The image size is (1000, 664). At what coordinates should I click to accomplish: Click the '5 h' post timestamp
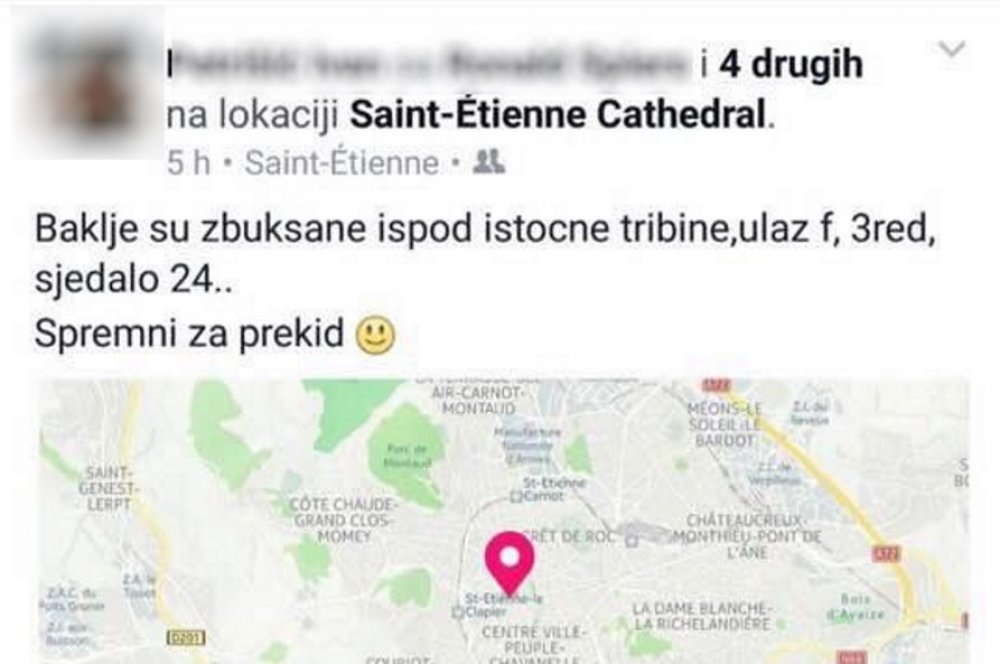pos(189,163)
